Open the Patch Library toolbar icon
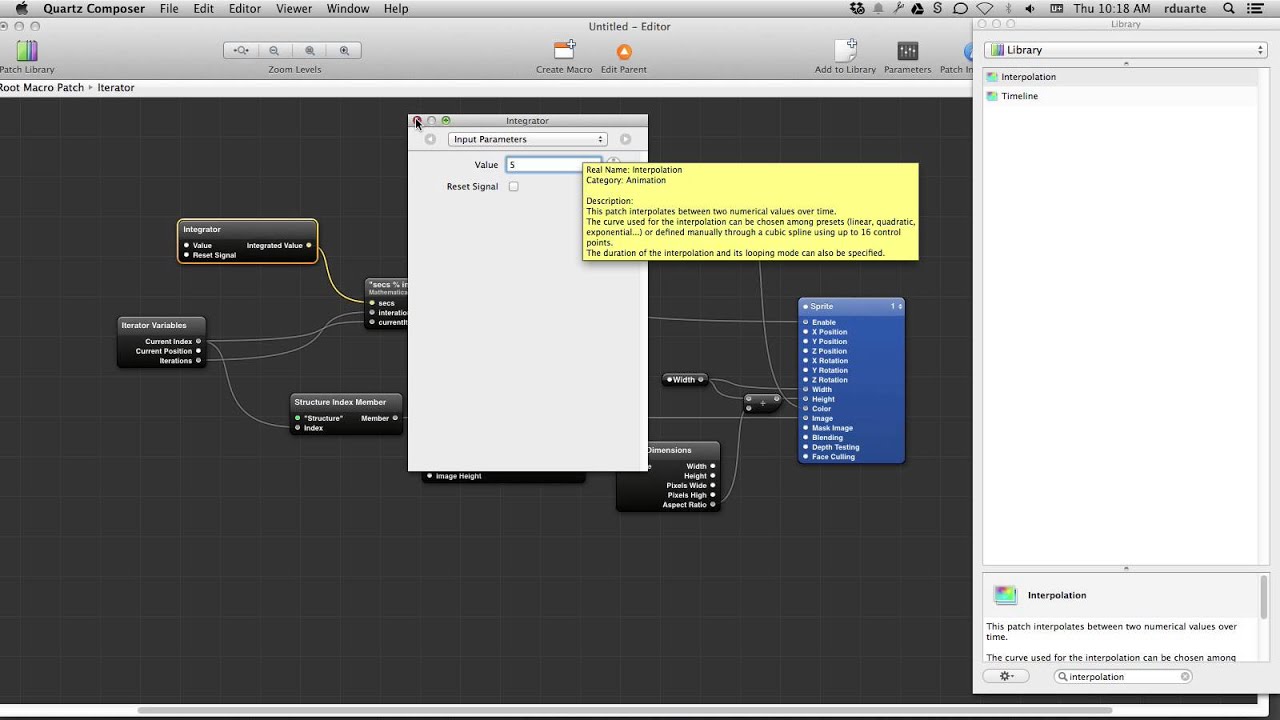This screenshot has width=1280, height=720. pyautogui.click(x=27, y=50)
